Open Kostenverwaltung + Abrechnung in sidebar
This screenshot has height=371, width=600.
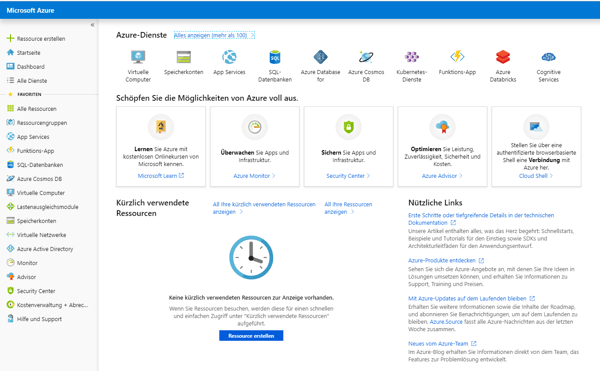pyautogui.click(x=52, y=305)
